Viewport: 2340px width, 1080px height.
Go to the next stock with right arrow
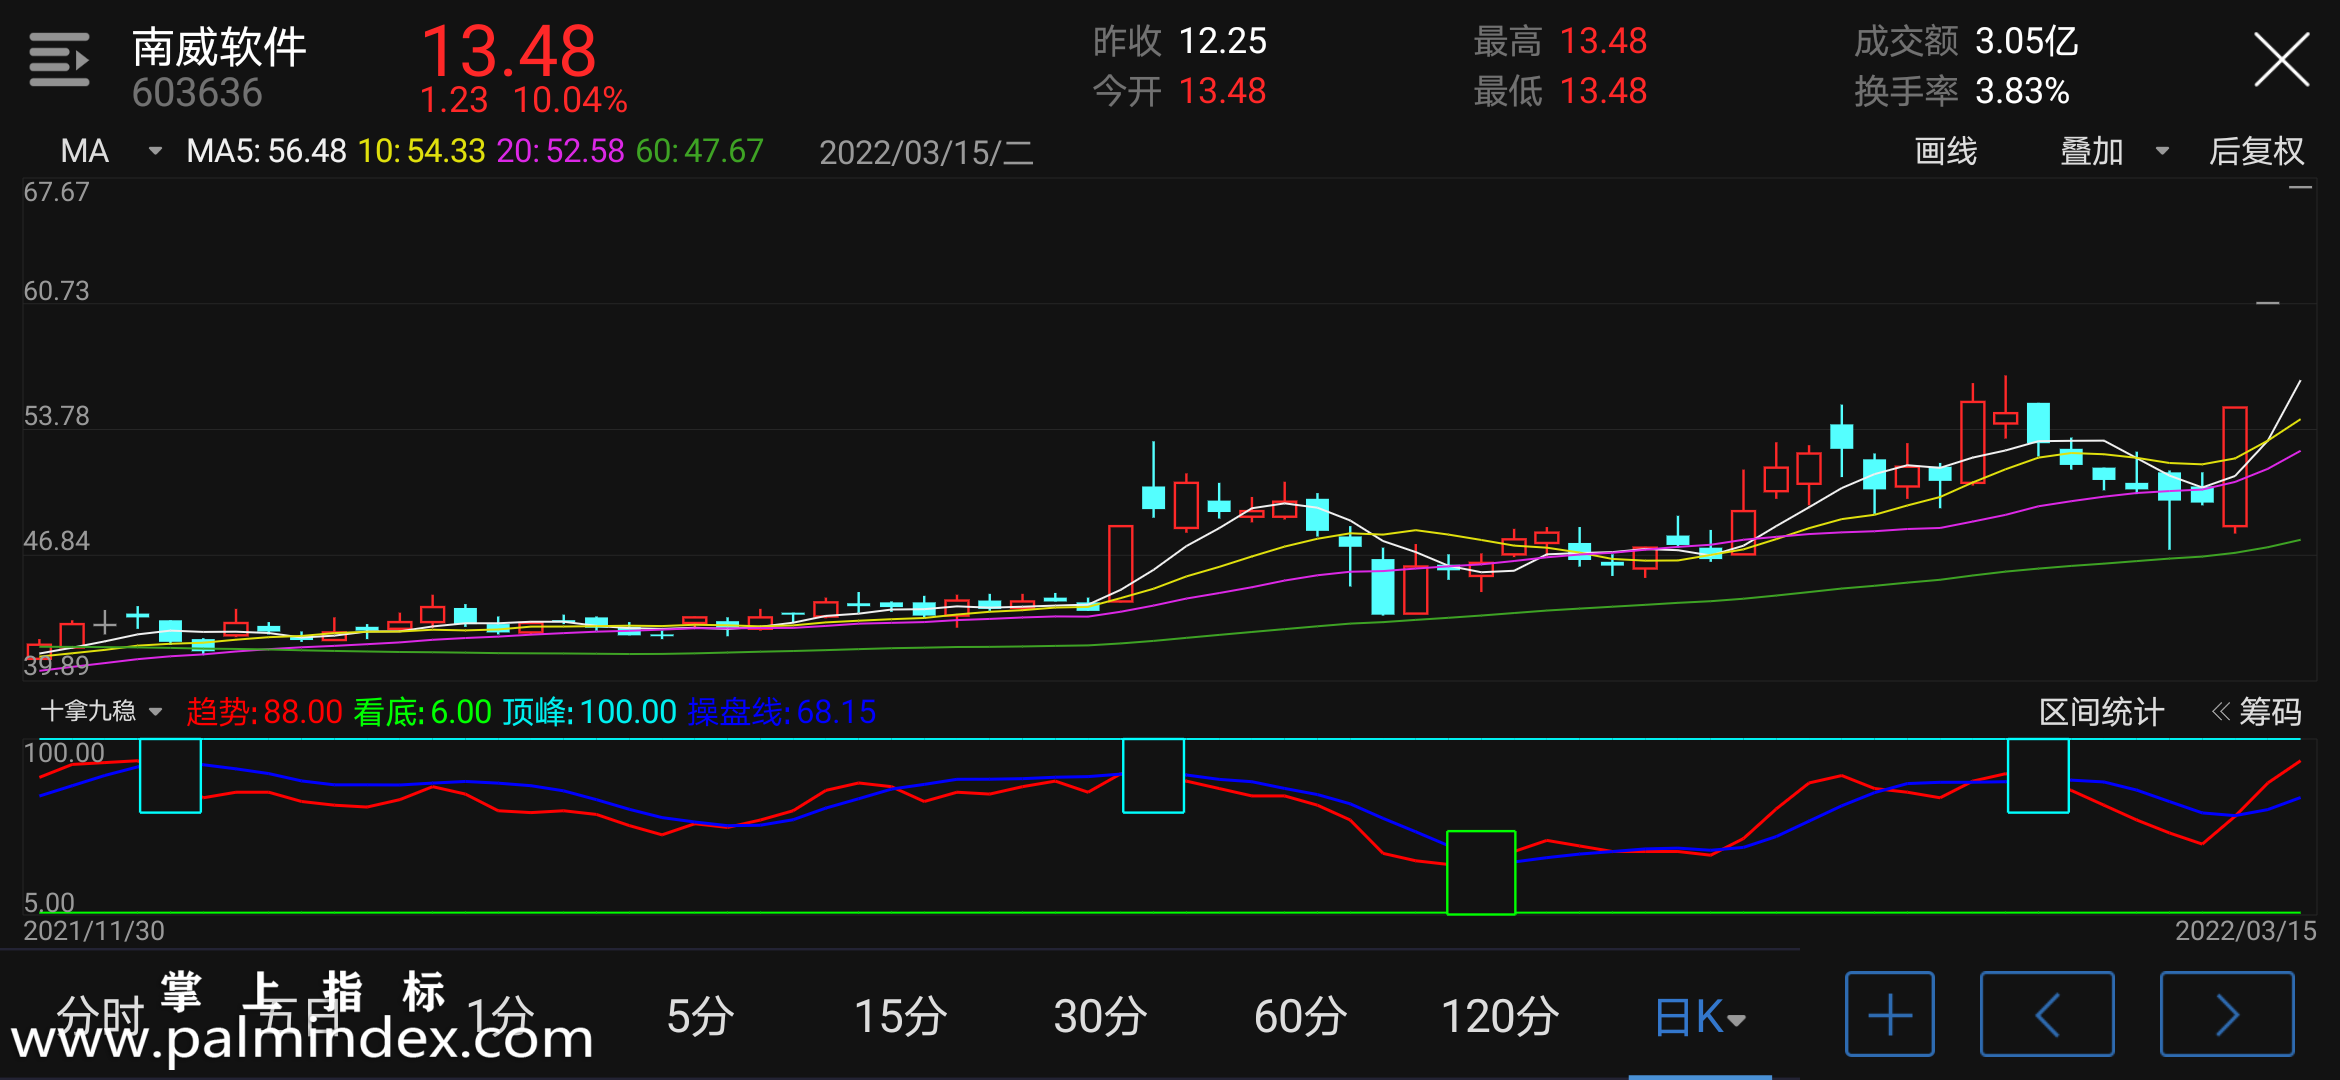2227,1014
